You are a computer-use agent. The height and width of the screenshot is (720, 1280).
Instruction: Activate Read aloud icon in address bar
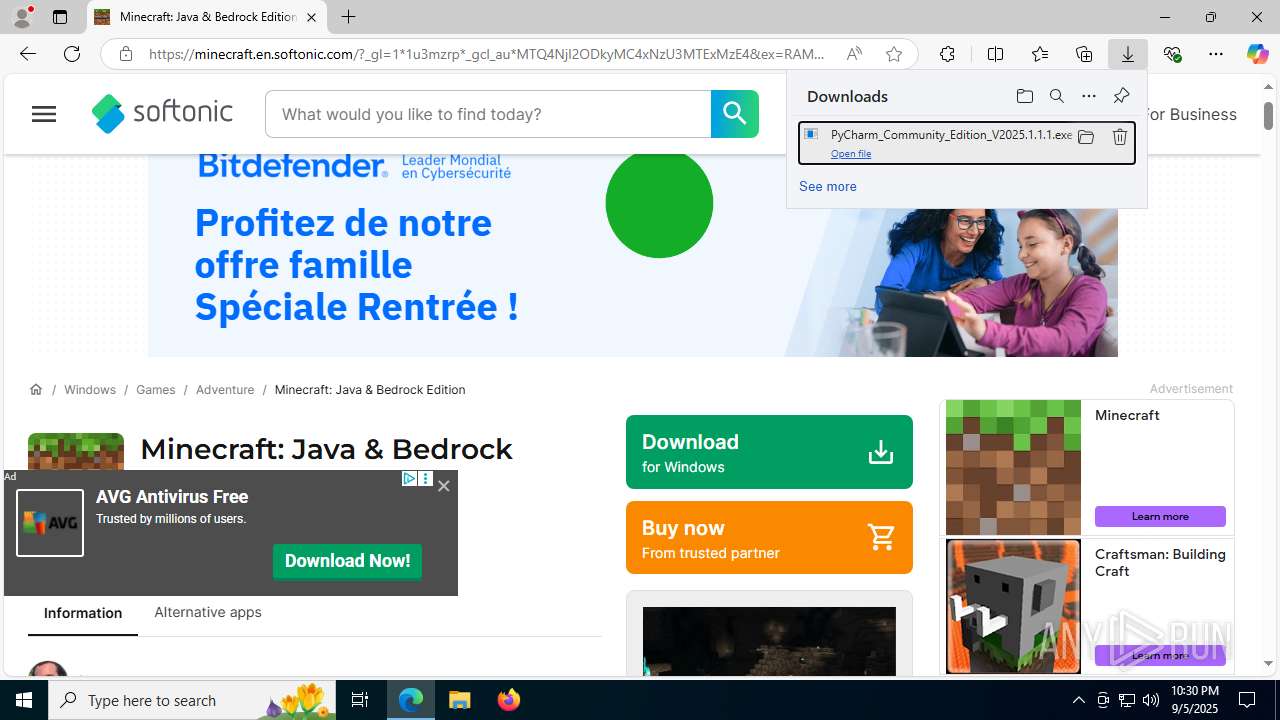click(x=854, y=54)
